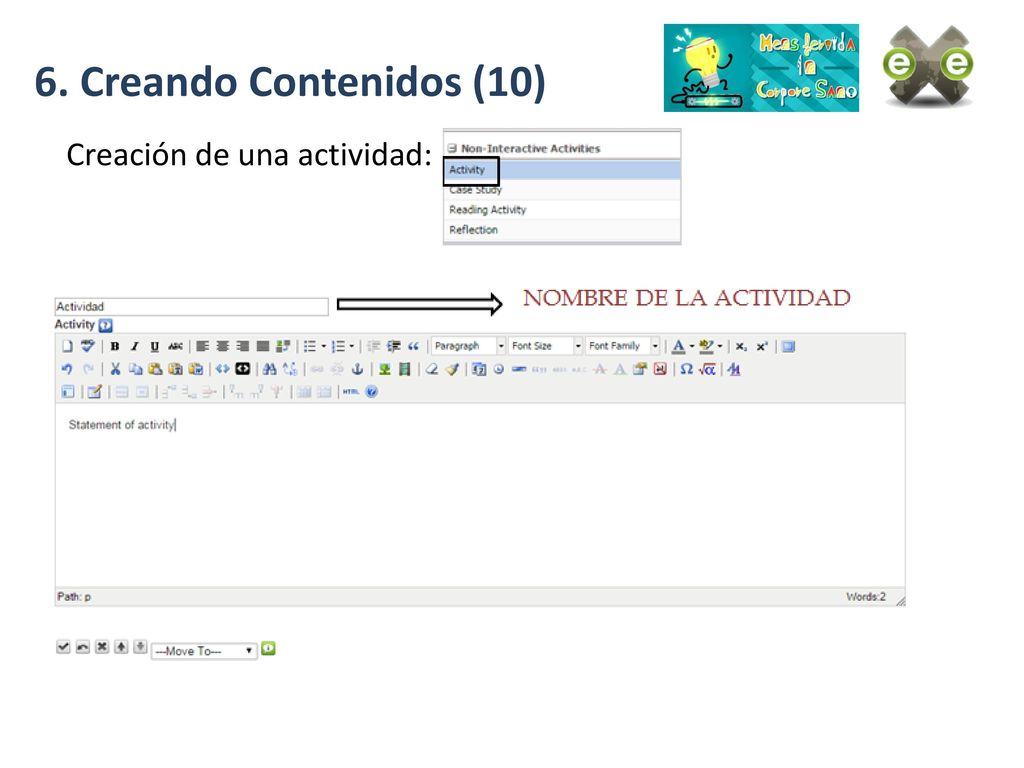Paste from Word

(195, 369)
